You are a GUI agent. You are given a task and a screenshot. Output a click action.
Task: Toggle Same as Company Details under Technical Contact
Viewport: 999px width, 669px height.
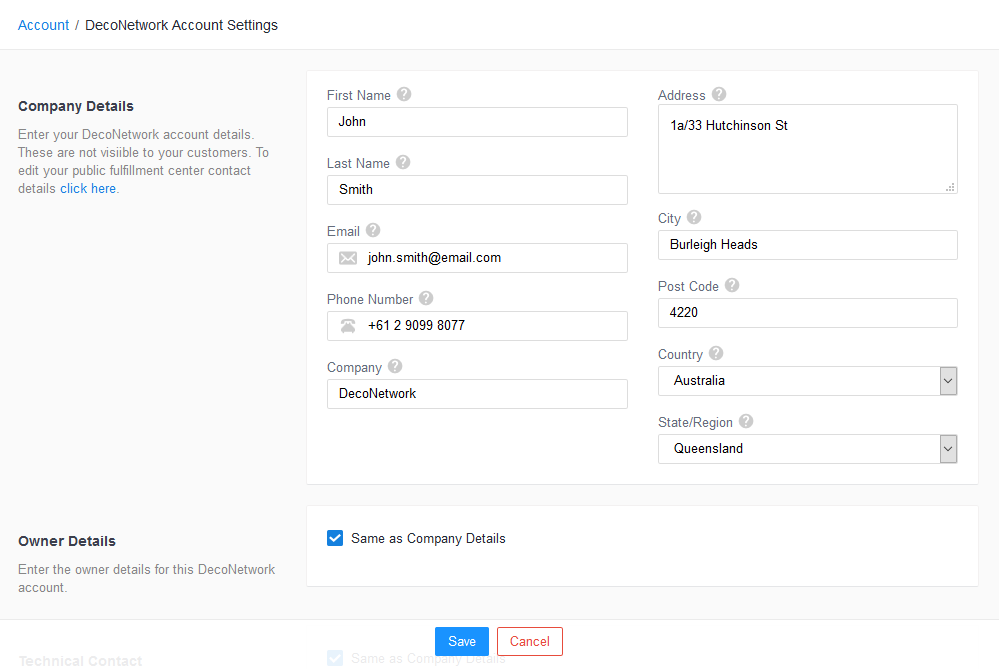click(335, 657)
